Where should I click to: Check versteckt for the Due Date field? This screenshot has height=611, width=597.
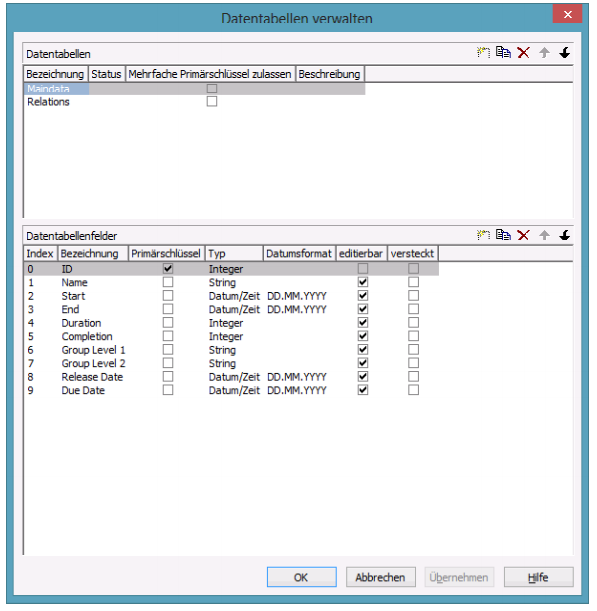413,390
